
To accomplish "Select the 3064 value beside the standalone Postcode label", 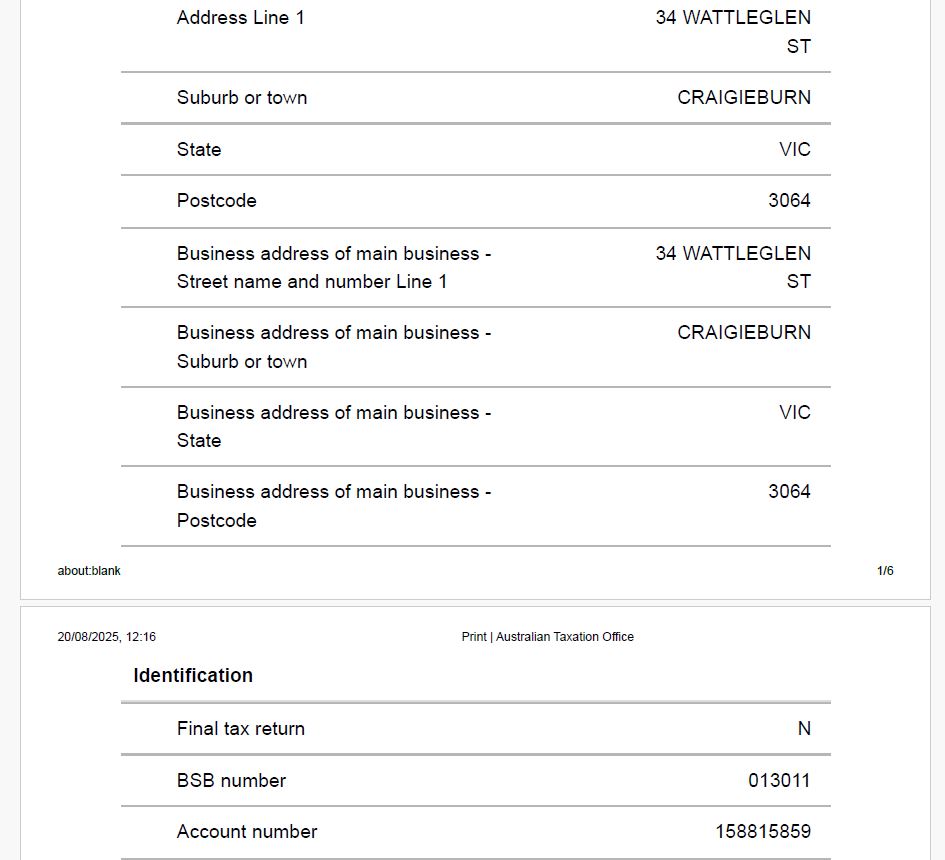I will pyautogui.click(x=789, y=200).
